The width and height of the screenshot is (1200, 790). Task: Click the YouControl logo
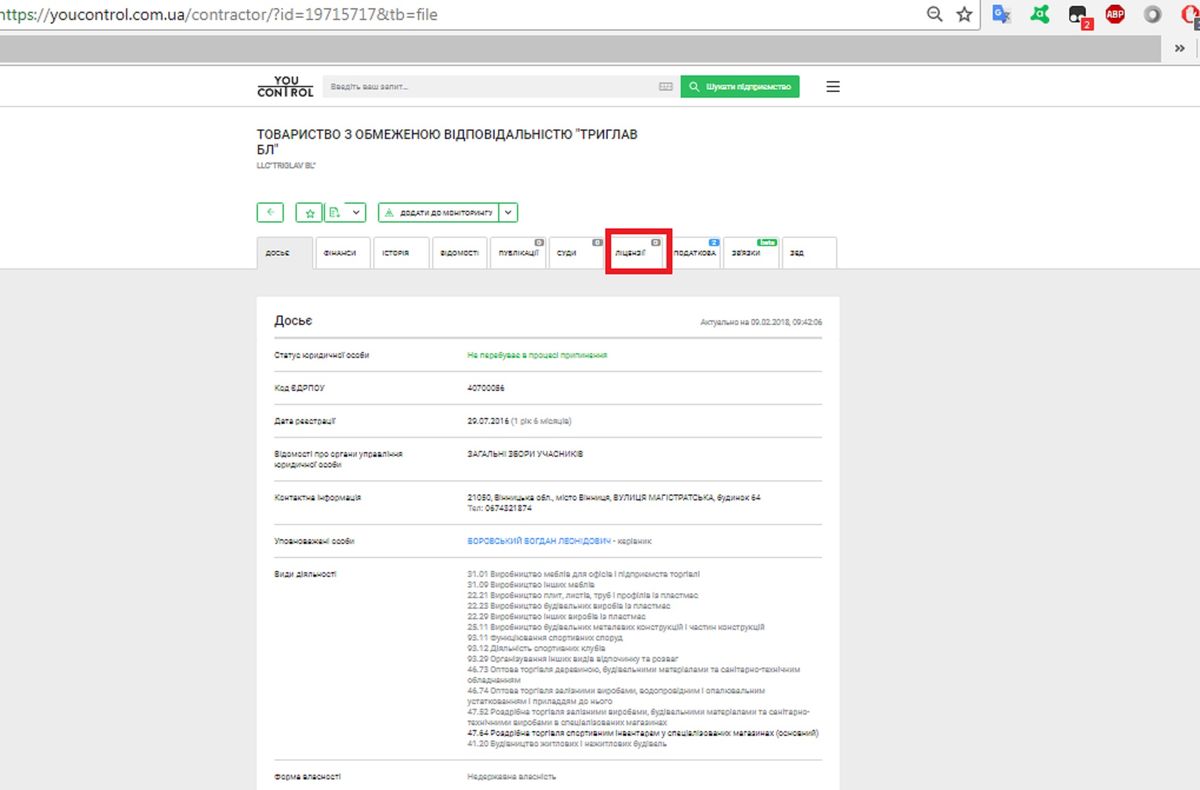tap(285, 87)
